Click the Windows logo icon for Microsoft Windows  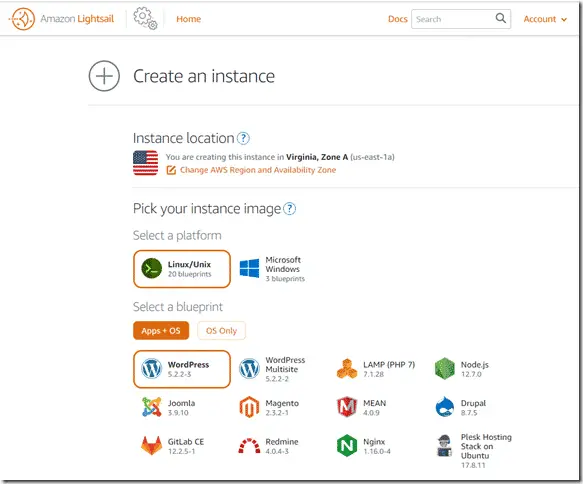point(249,268)
